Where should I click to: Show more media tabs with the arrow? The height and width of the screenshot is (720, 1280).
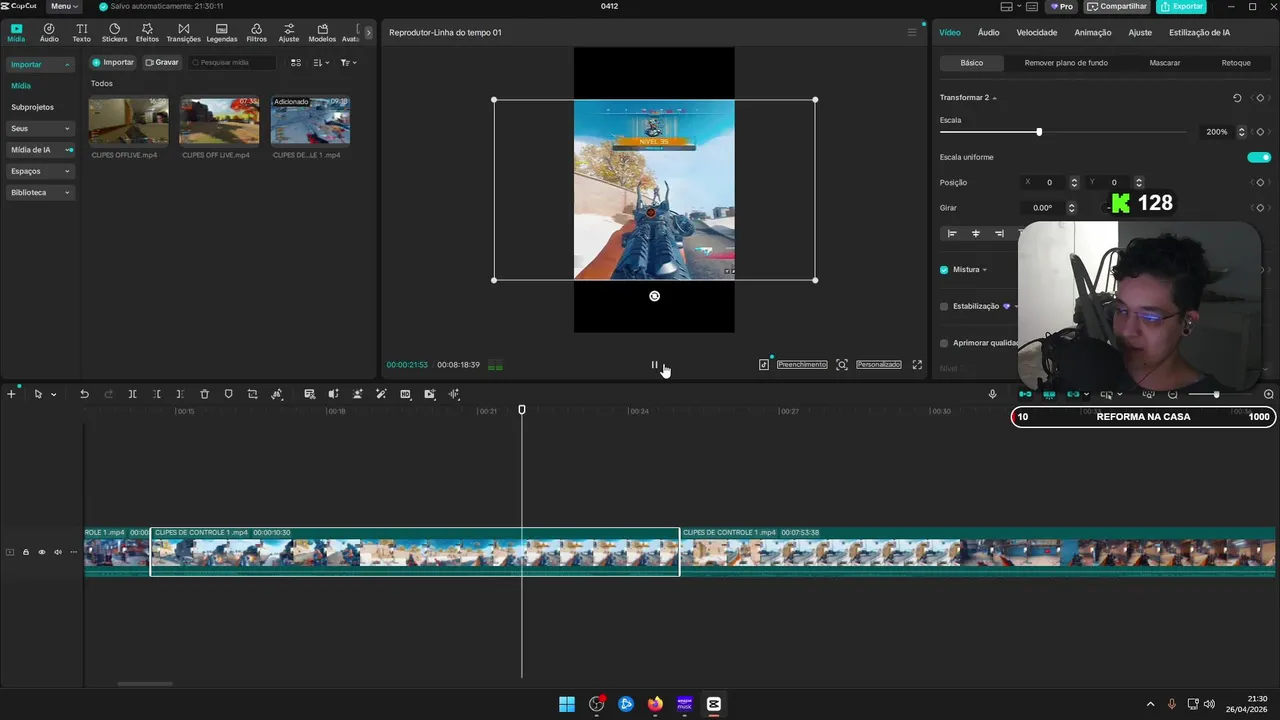pos(368,32)
